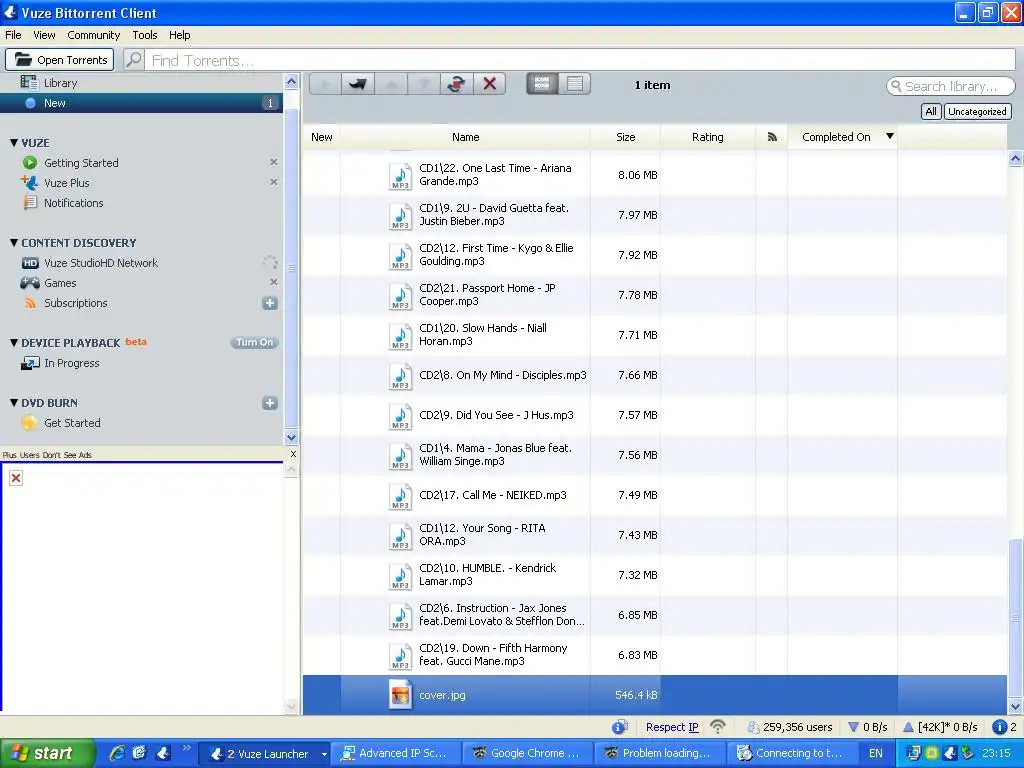The image size is (1024, 768).
Task: Switch to Advanced IP Scanner in taskbar
Action: tap(395, 753)
